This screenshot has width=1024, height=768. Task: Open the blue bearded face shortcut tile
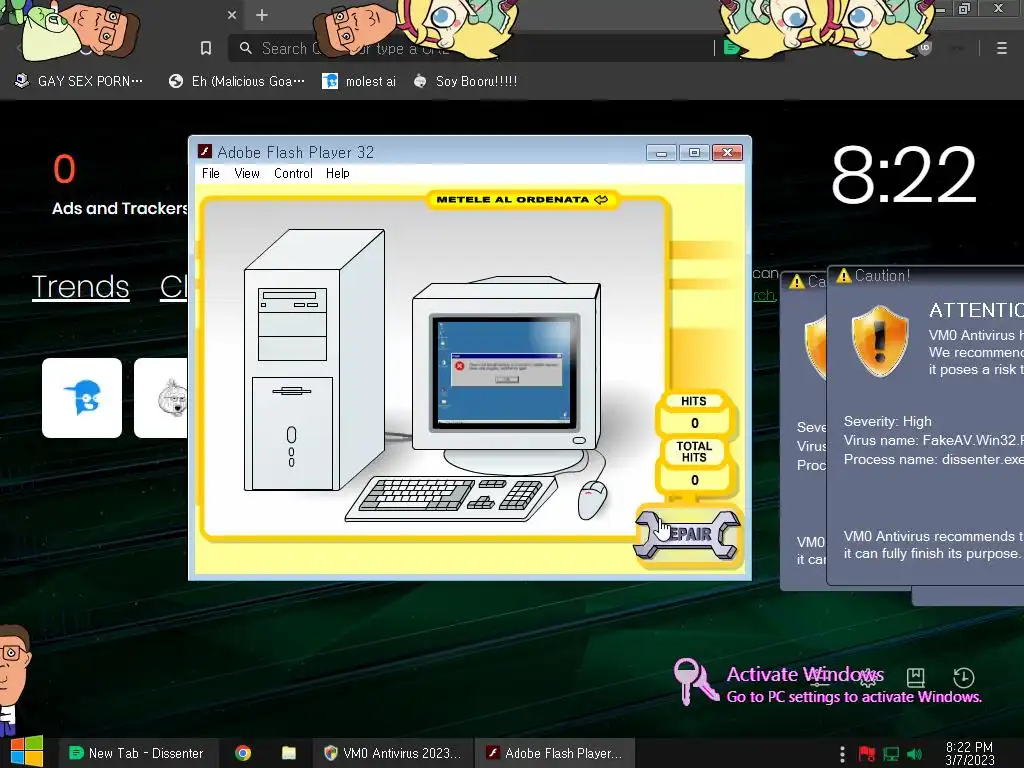tap(82, 398)
